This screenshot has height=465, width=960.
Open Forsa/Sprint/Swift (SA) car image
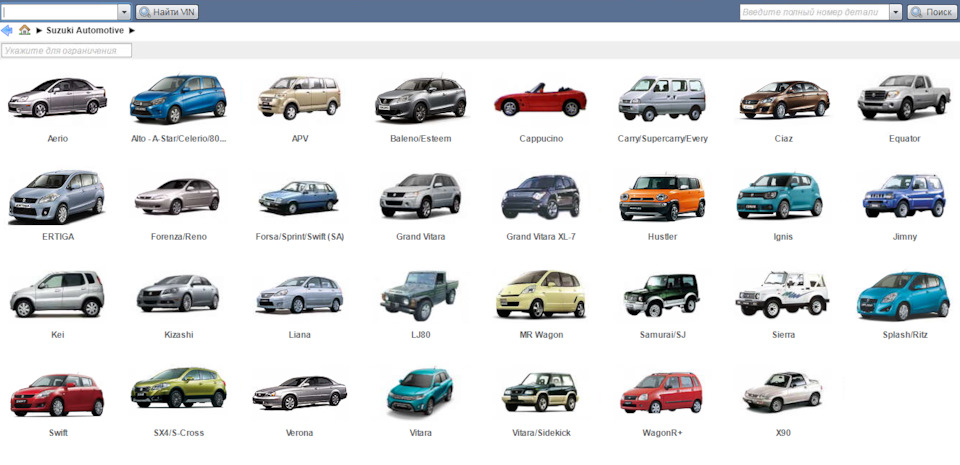coord(299,197)
